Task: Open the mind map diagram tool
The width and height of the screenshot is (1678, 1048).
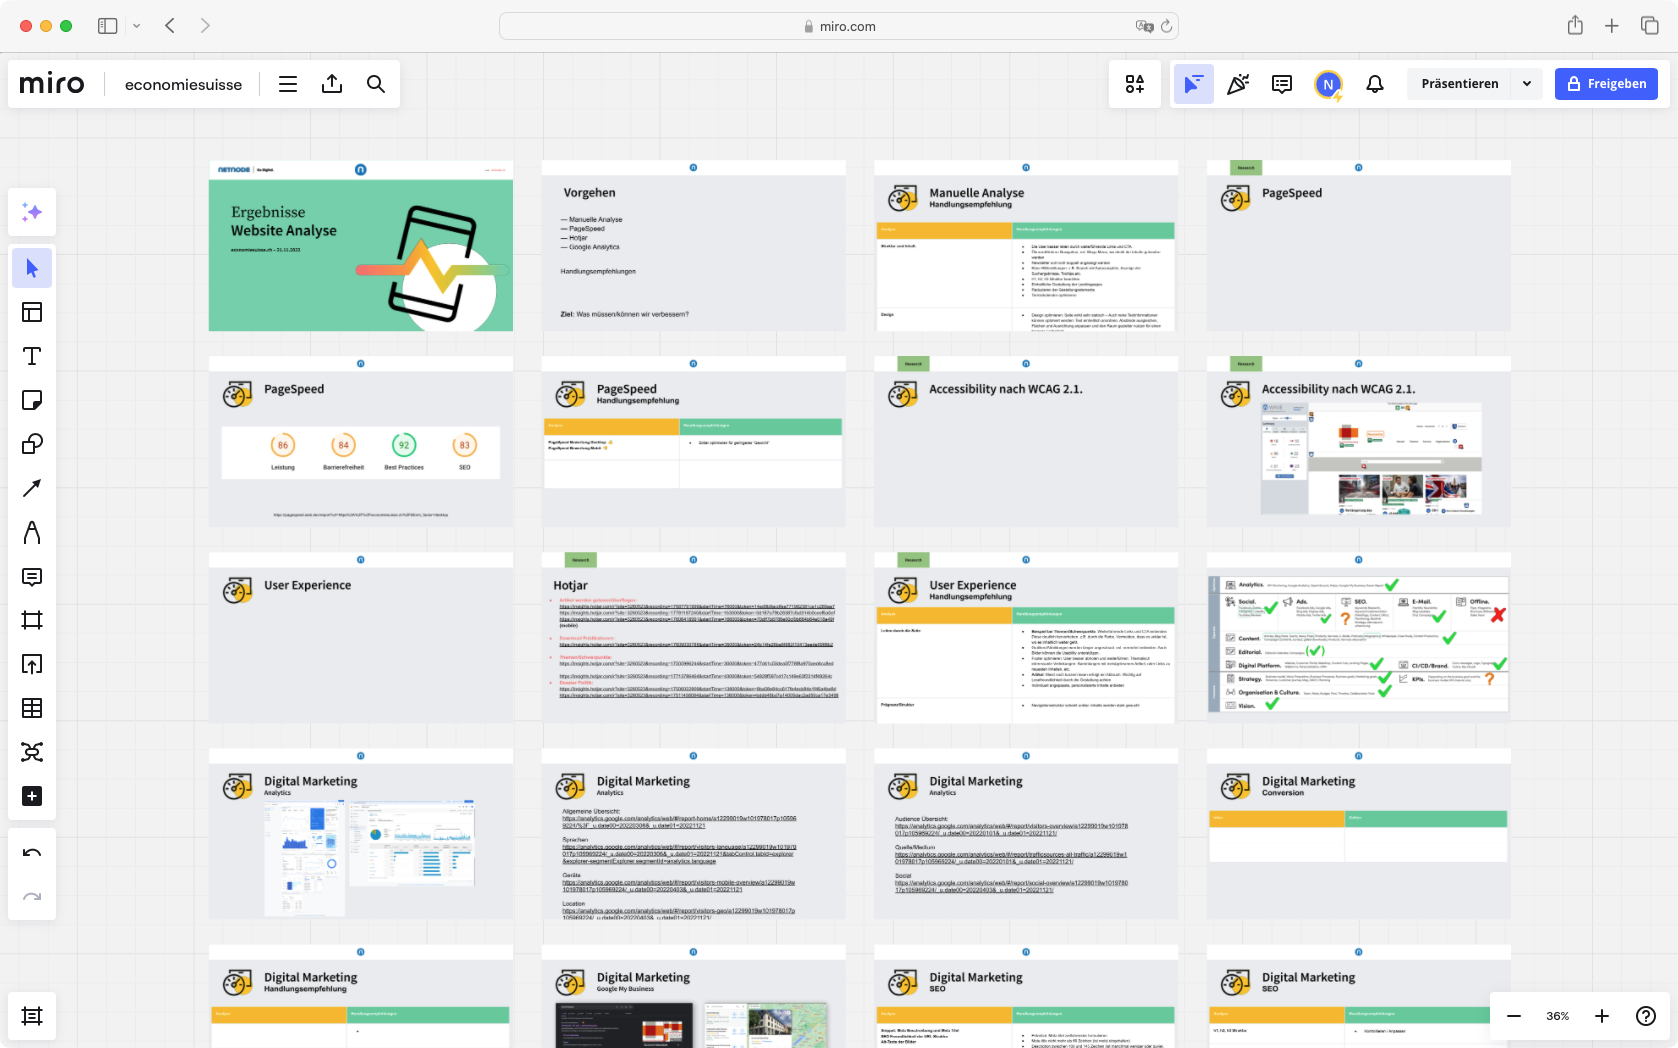Action: pyautogui.click(x=32, y=752)
